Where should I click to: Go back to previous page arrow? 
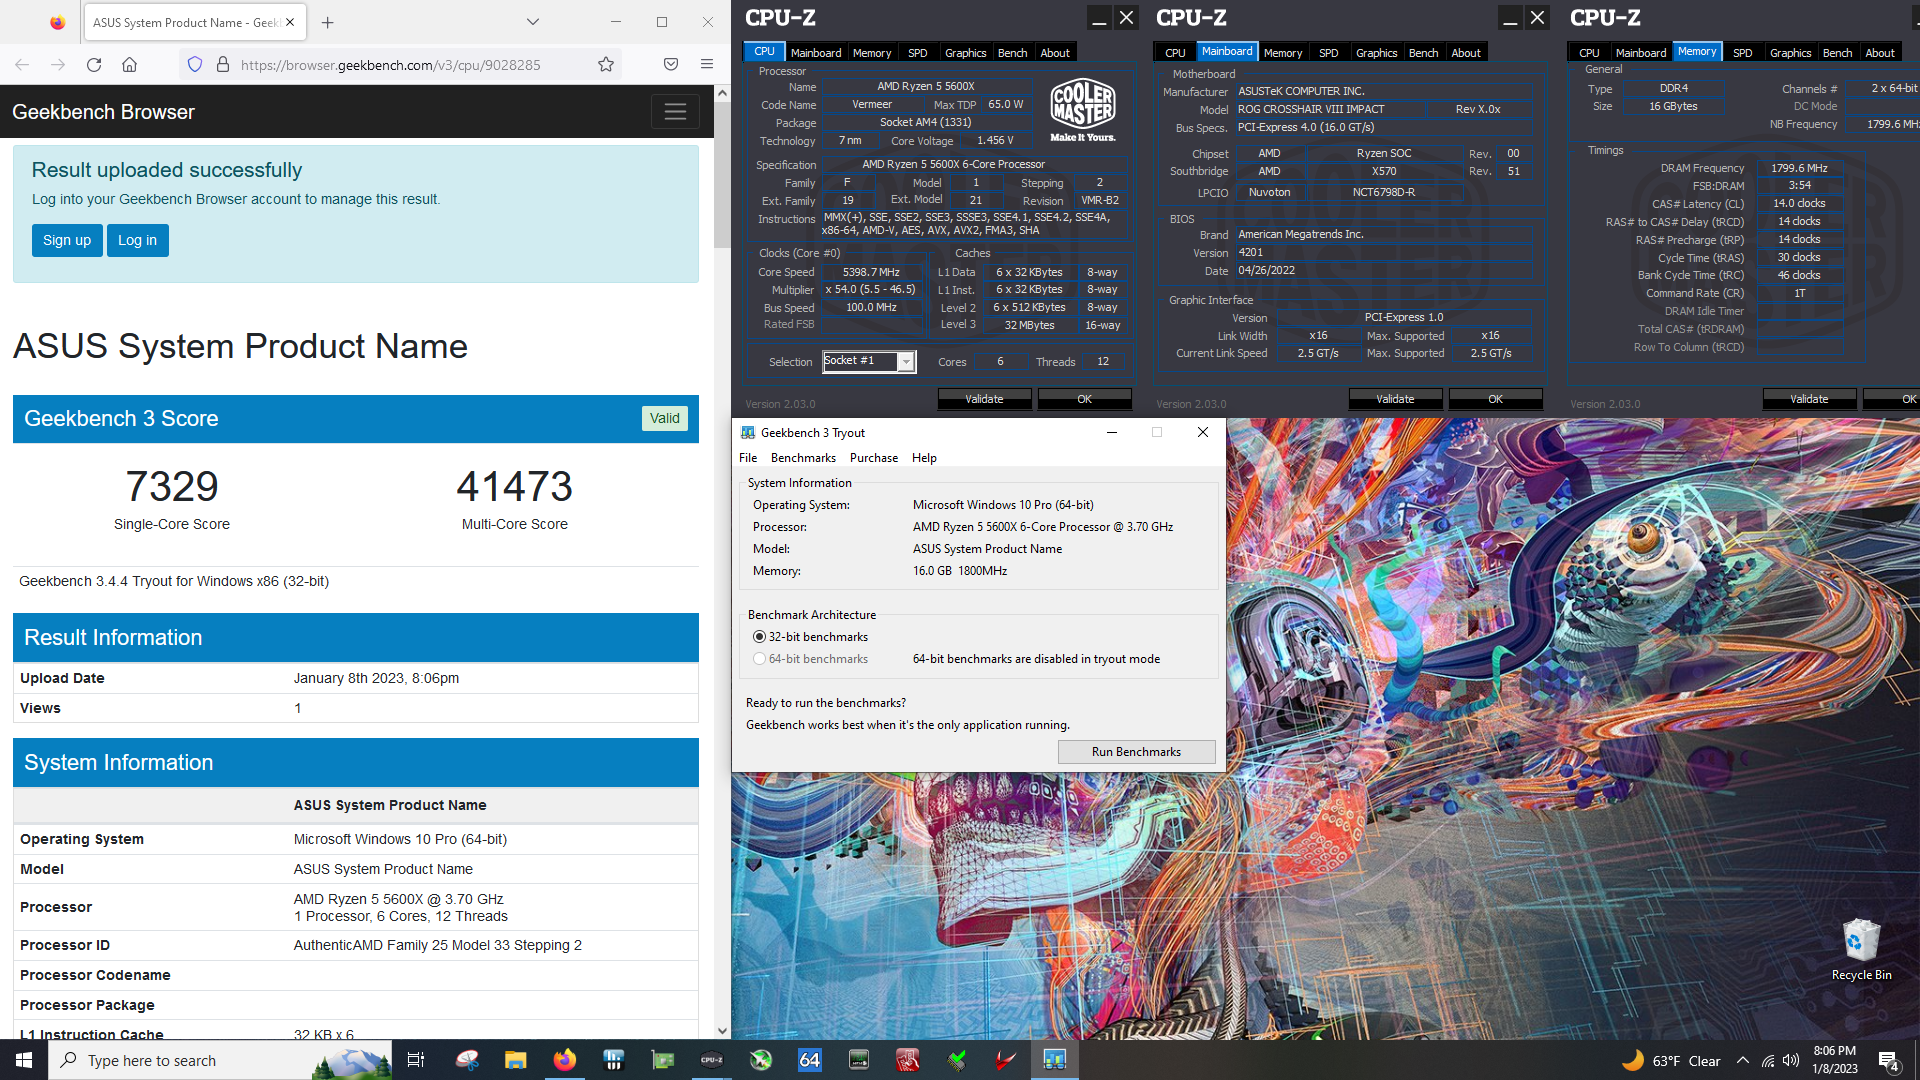tap(22, 64)
